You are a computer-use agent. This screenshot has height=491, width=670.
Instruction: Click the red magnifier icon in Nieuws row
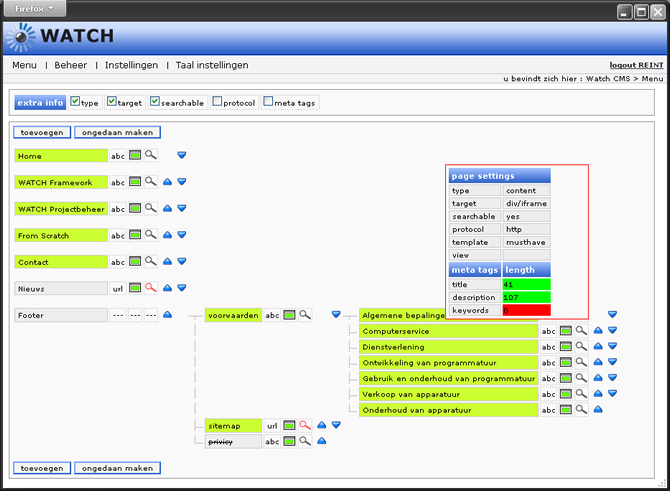[x=150, y=288]
